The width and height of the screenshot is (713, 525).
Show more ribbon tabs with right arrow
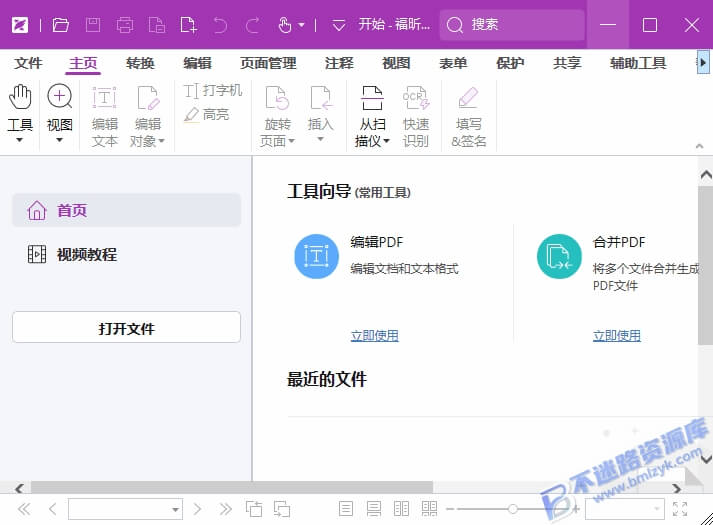tap(703, 63)
